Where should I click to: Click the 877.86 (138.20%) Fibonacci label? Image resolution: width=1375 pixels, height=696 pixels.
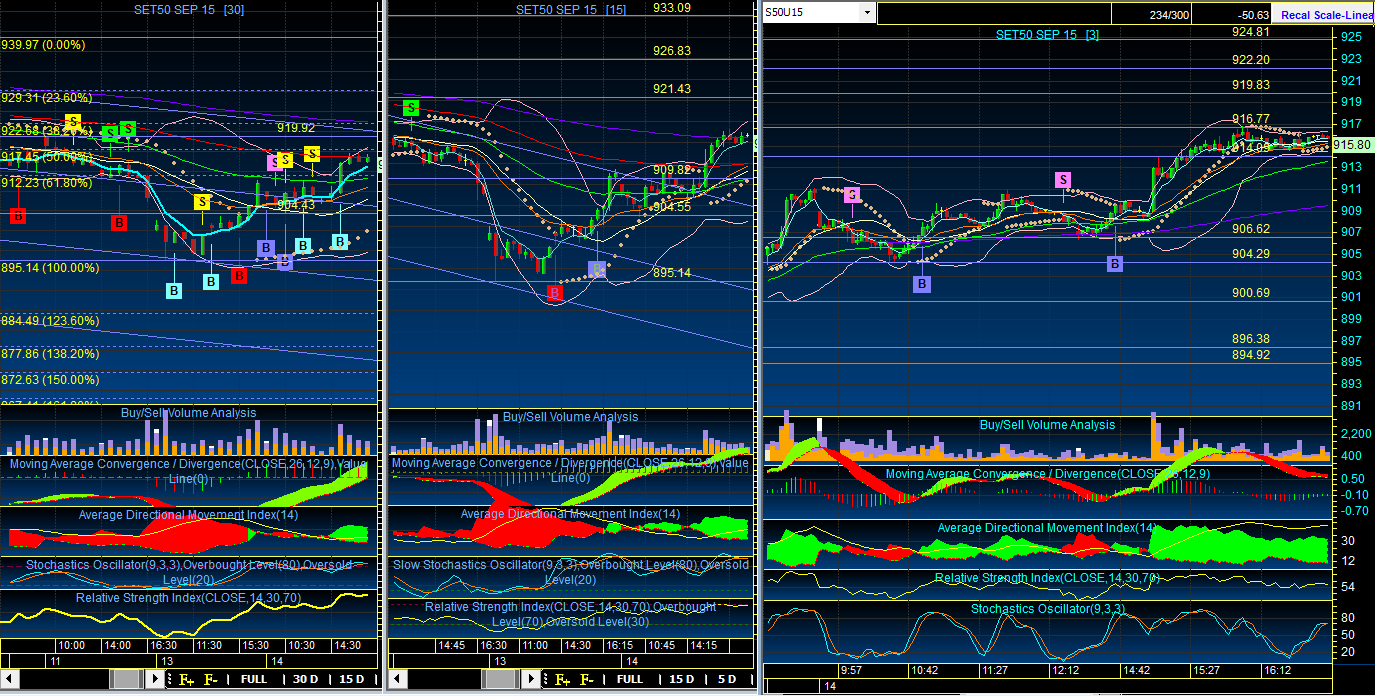click(50, 354)
